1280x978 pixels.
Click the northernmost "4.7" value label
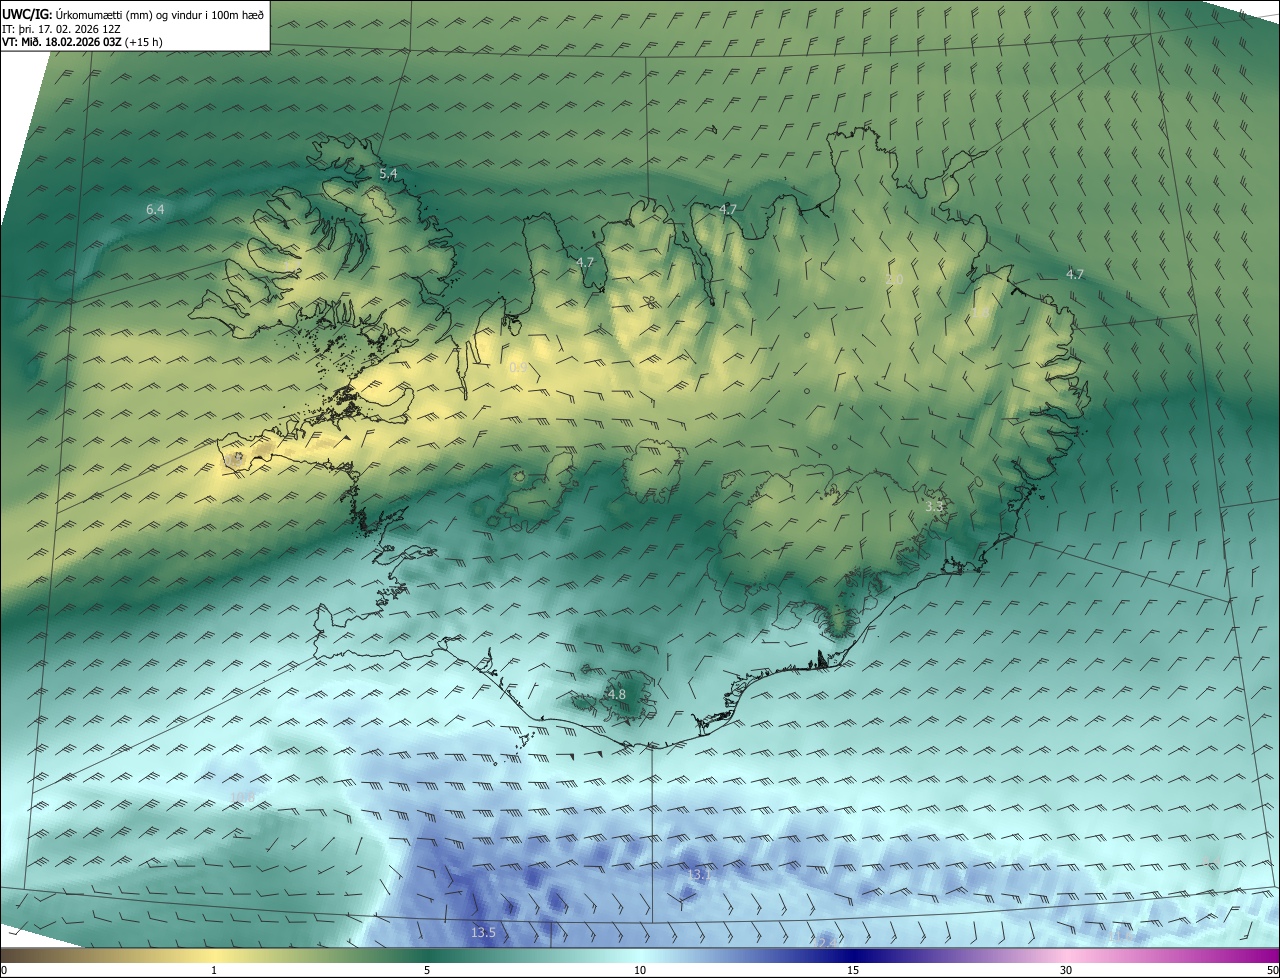click(728, 209)
